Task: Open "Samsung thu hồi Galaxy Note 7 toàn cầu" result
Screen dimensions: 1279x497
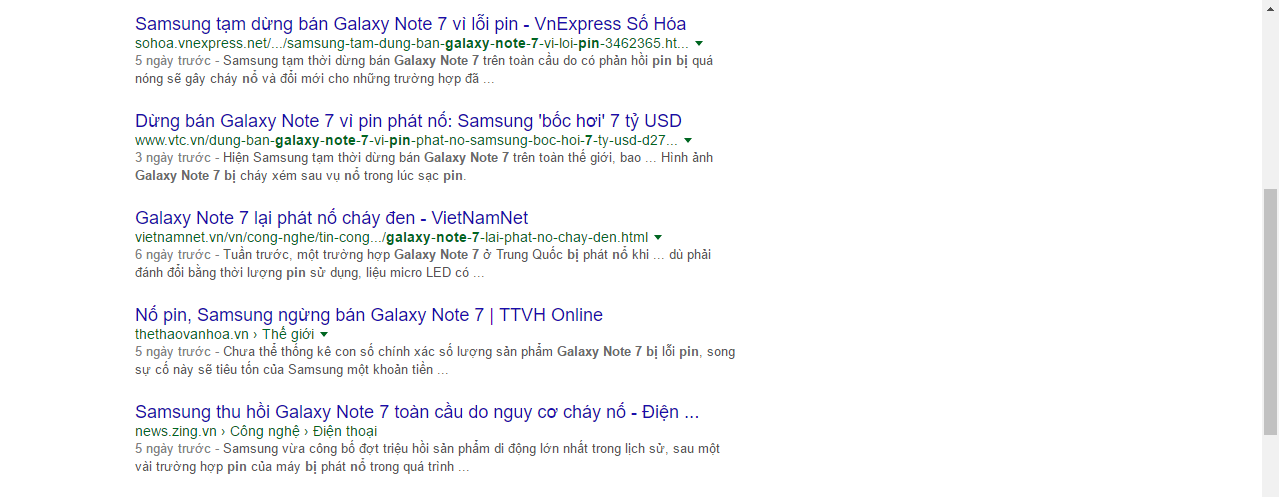Action: tap(416, 412)
